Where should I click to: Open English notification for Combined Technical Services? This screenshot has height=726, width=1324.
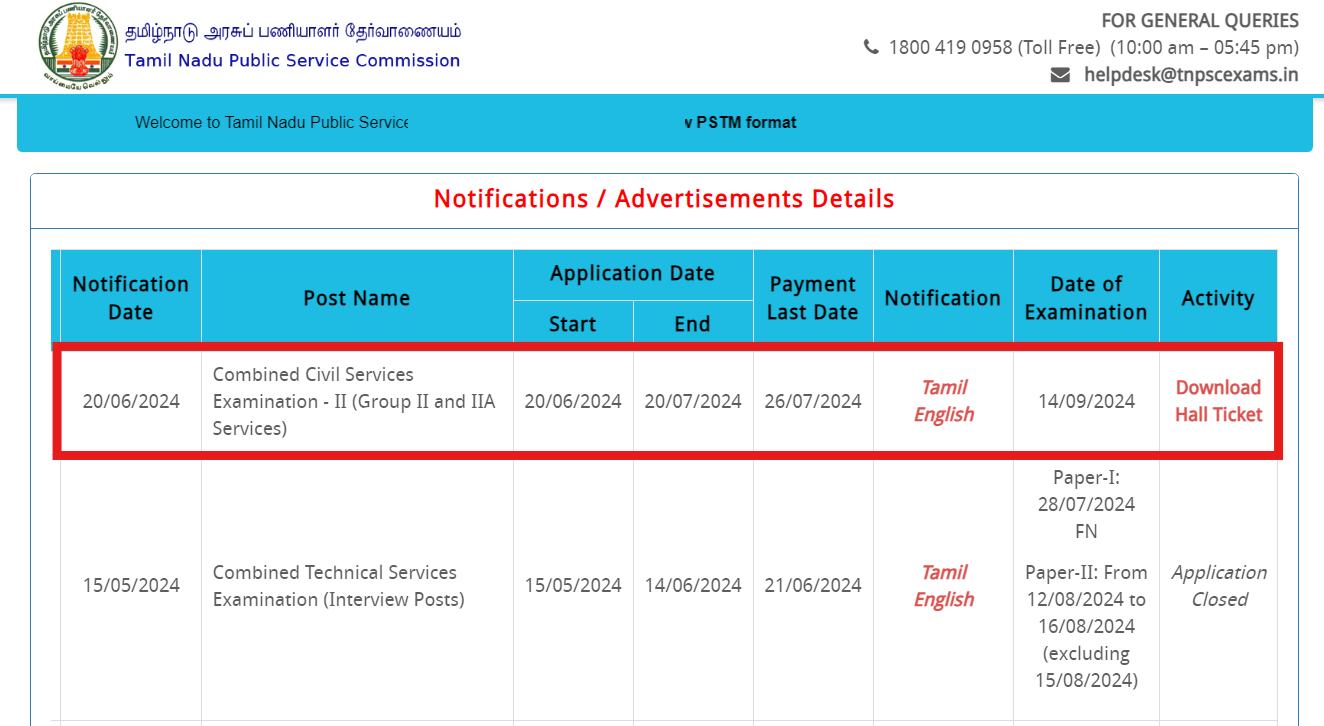click(943, 598)
